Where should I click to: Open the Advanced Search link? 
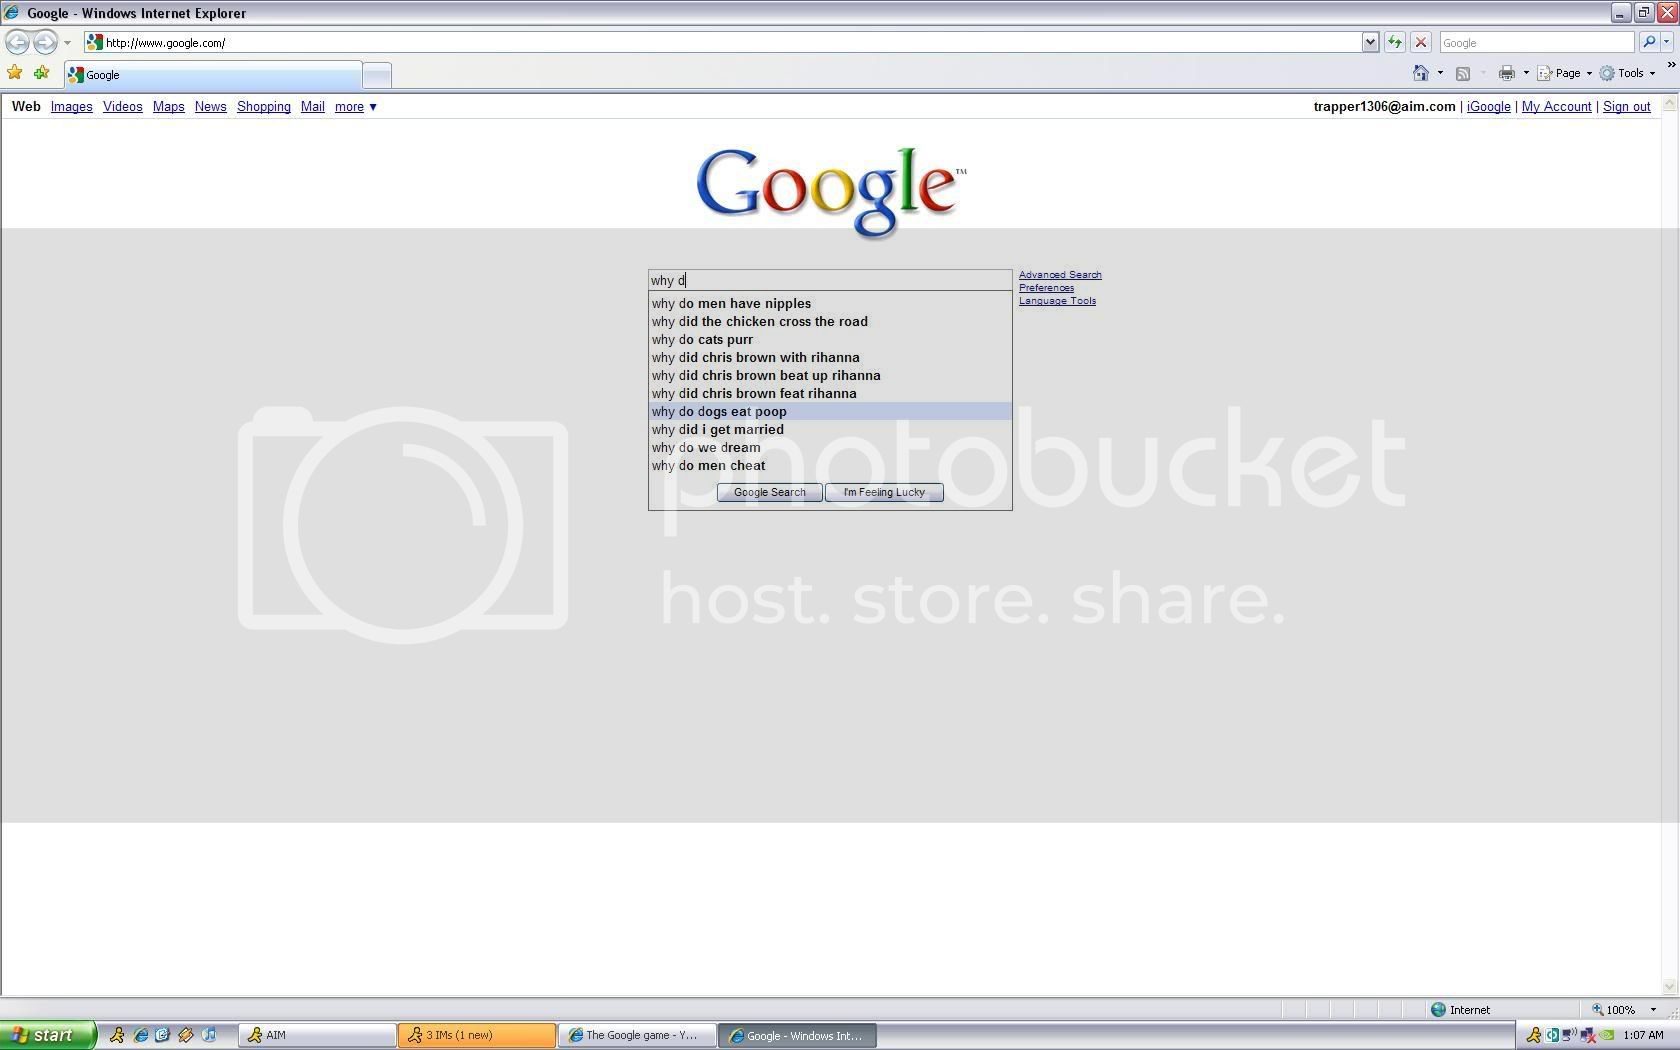[1060, 275]
